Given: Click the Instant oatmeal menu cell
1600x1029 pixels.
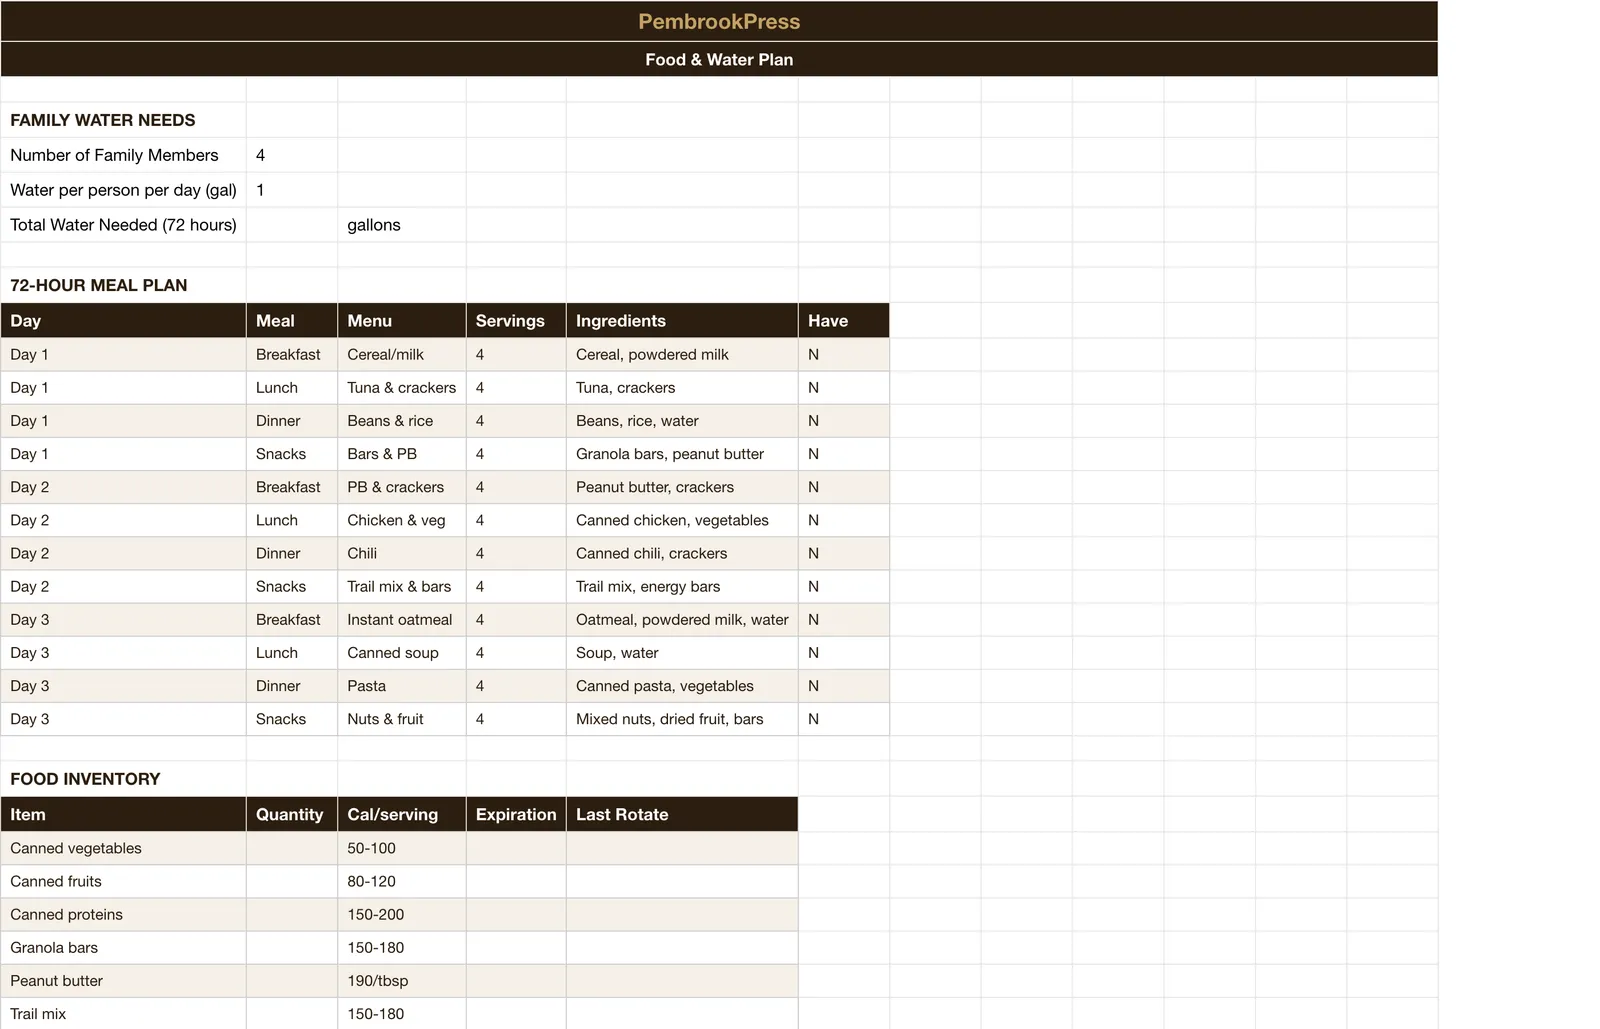Looking at the screenshot, I should [402, 620].
